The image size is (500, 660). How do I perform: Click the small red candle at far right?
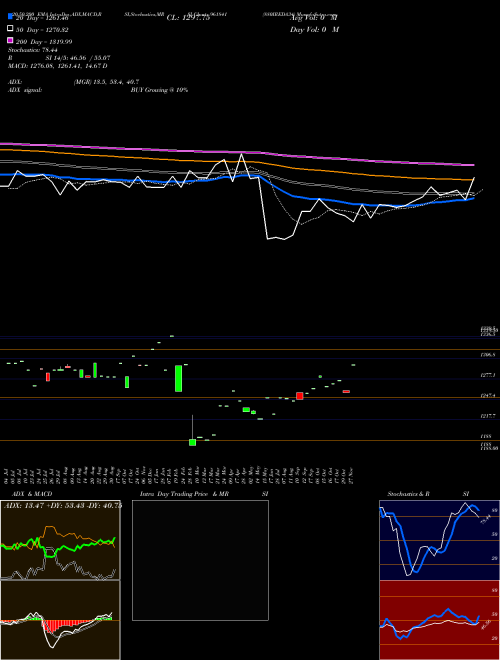(346, 391)
